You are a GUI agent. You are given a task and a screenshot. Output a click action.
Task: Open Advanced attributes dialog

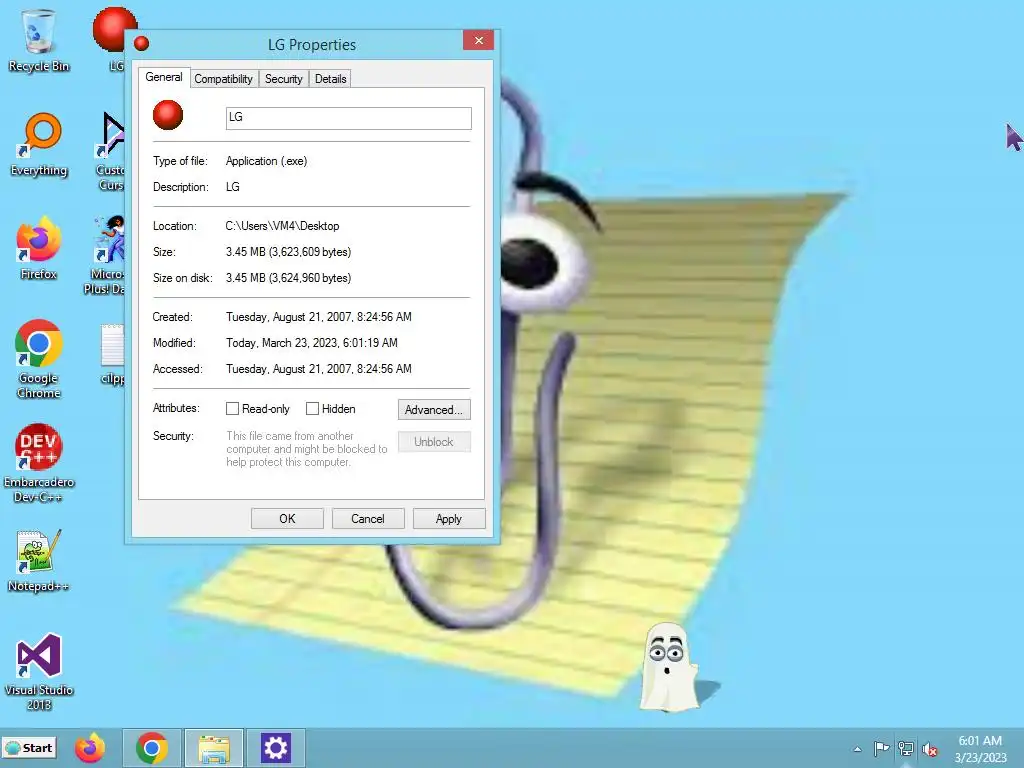tap(434, 409)
